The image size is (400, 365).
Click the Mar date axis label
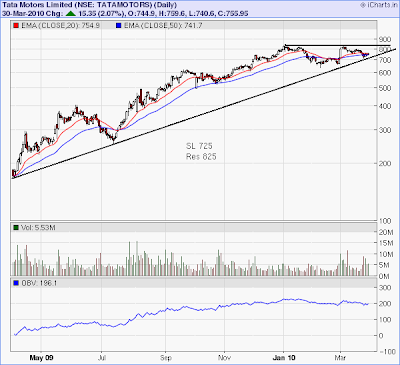(x=340, y=358)
